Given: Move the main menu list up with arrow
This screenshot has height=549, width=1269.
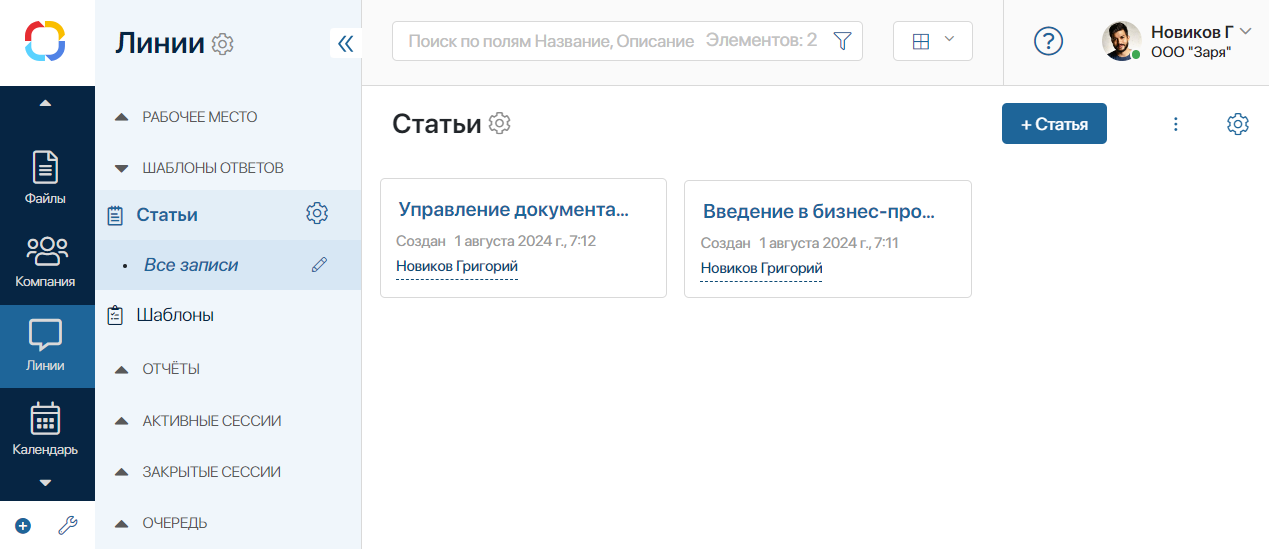Looking at the screenshot, I should tap(46, 103).
